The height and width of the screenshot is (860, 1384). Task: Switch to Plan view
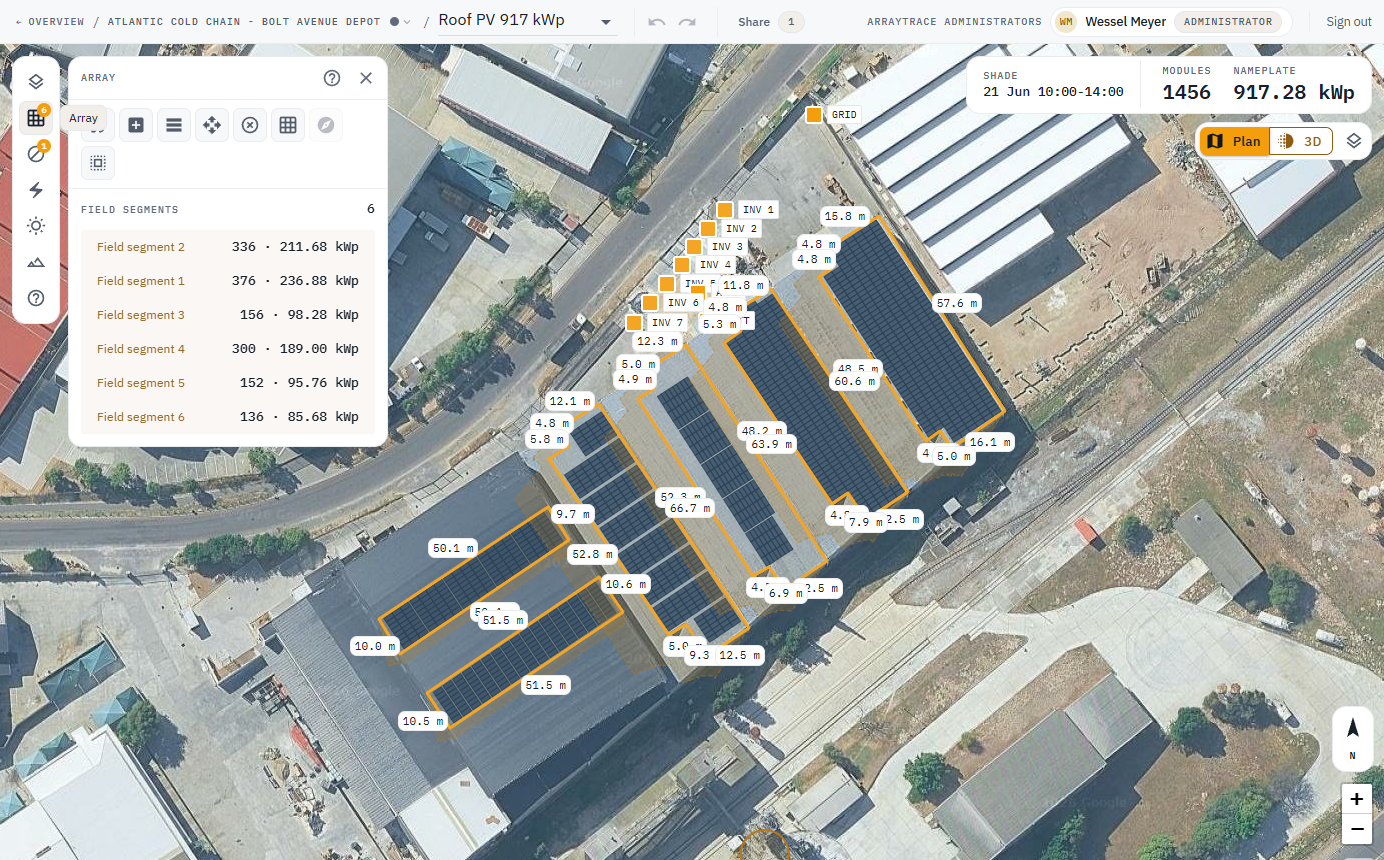coord(1235,141)
